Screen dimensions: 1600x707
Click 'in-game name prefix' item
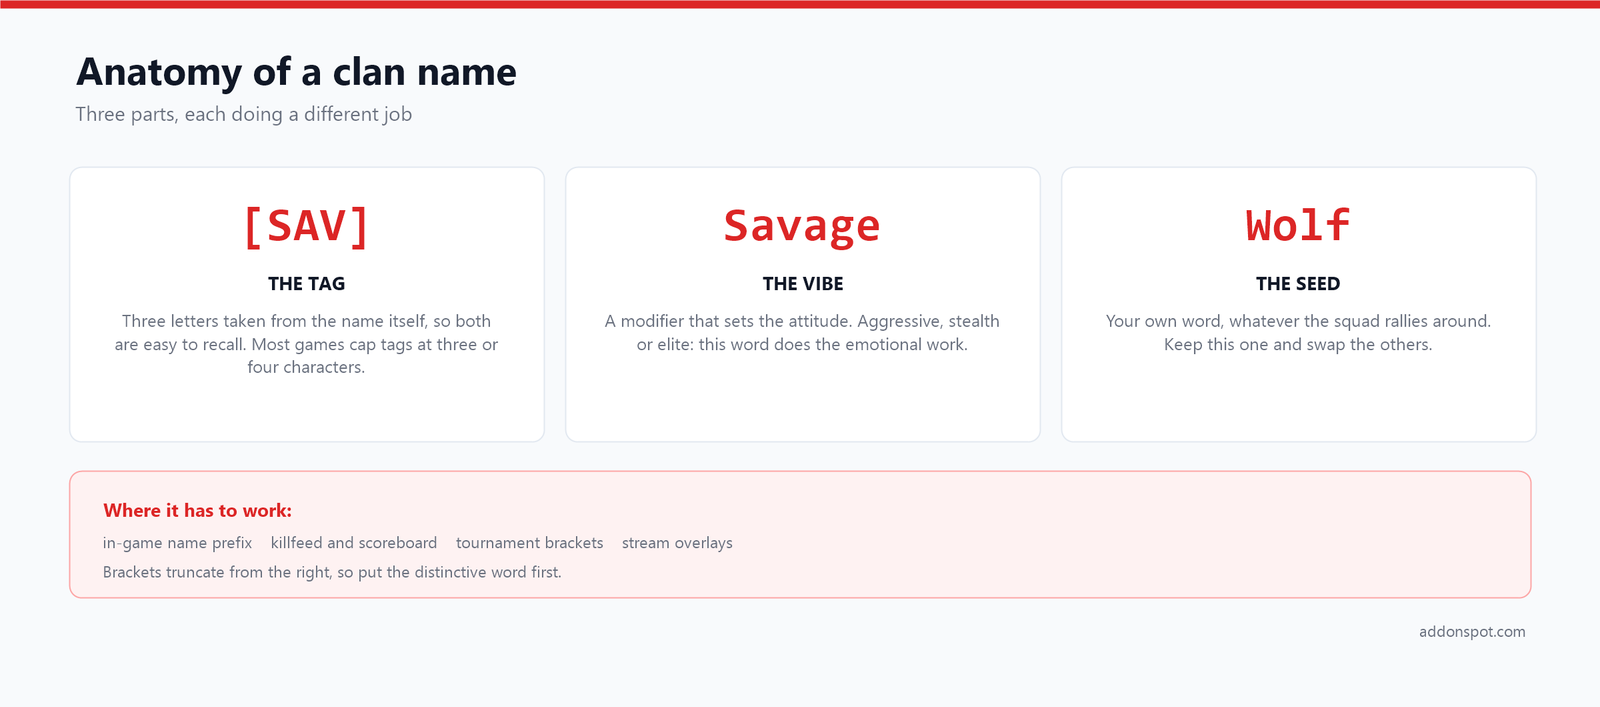178,543
